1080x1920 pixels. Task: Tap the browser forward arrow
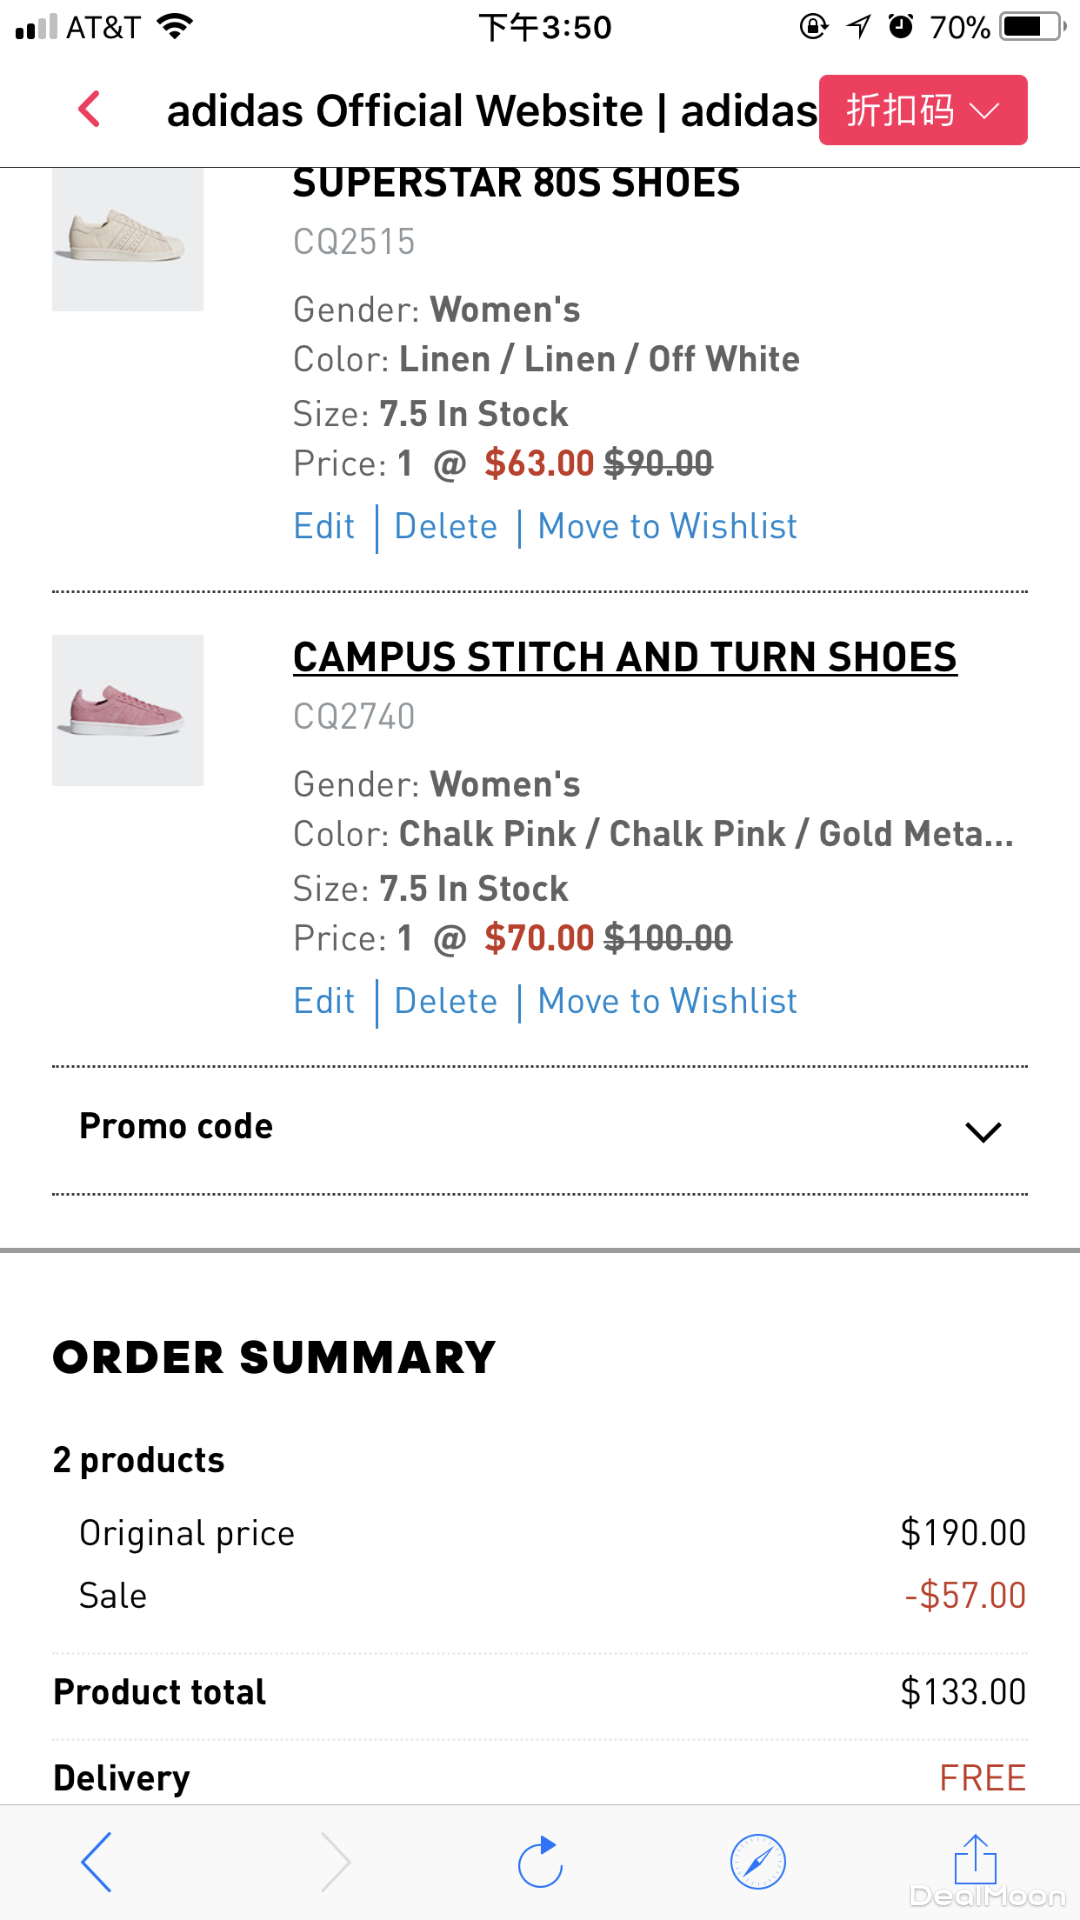pos(336,1862)
